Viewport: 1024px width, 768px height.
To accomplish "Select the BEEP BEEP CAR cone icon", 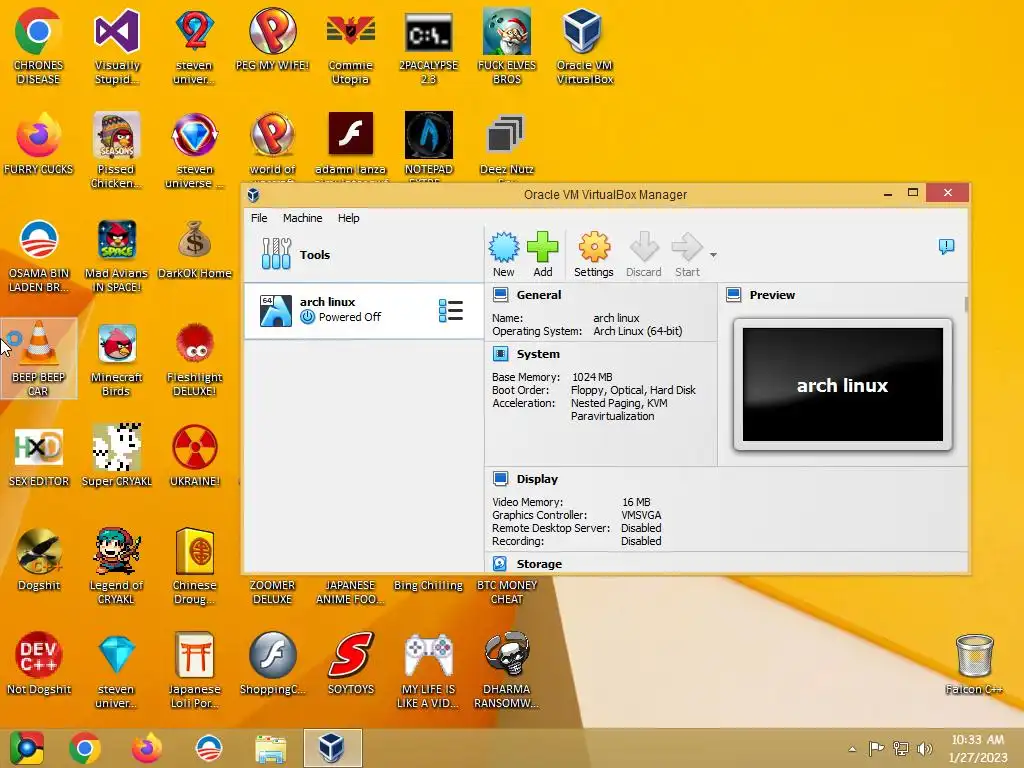I will tap(38, 359).
